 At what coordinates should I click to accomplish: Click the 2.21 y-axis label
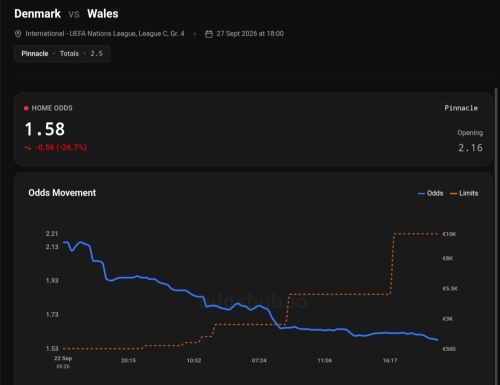coord(52,234)
